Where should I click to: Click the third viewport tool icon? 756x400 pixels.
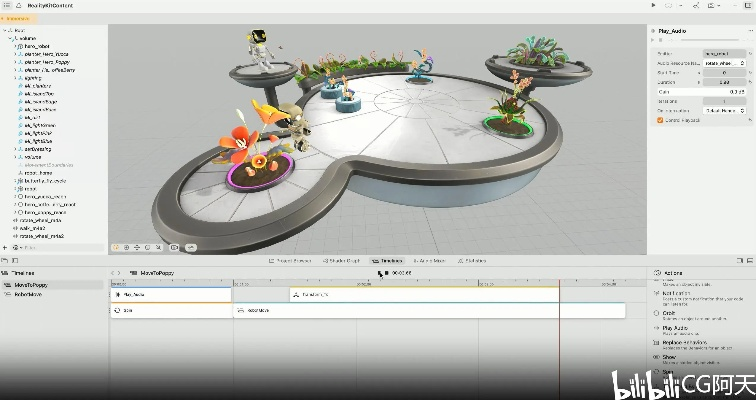coord(137,247)
